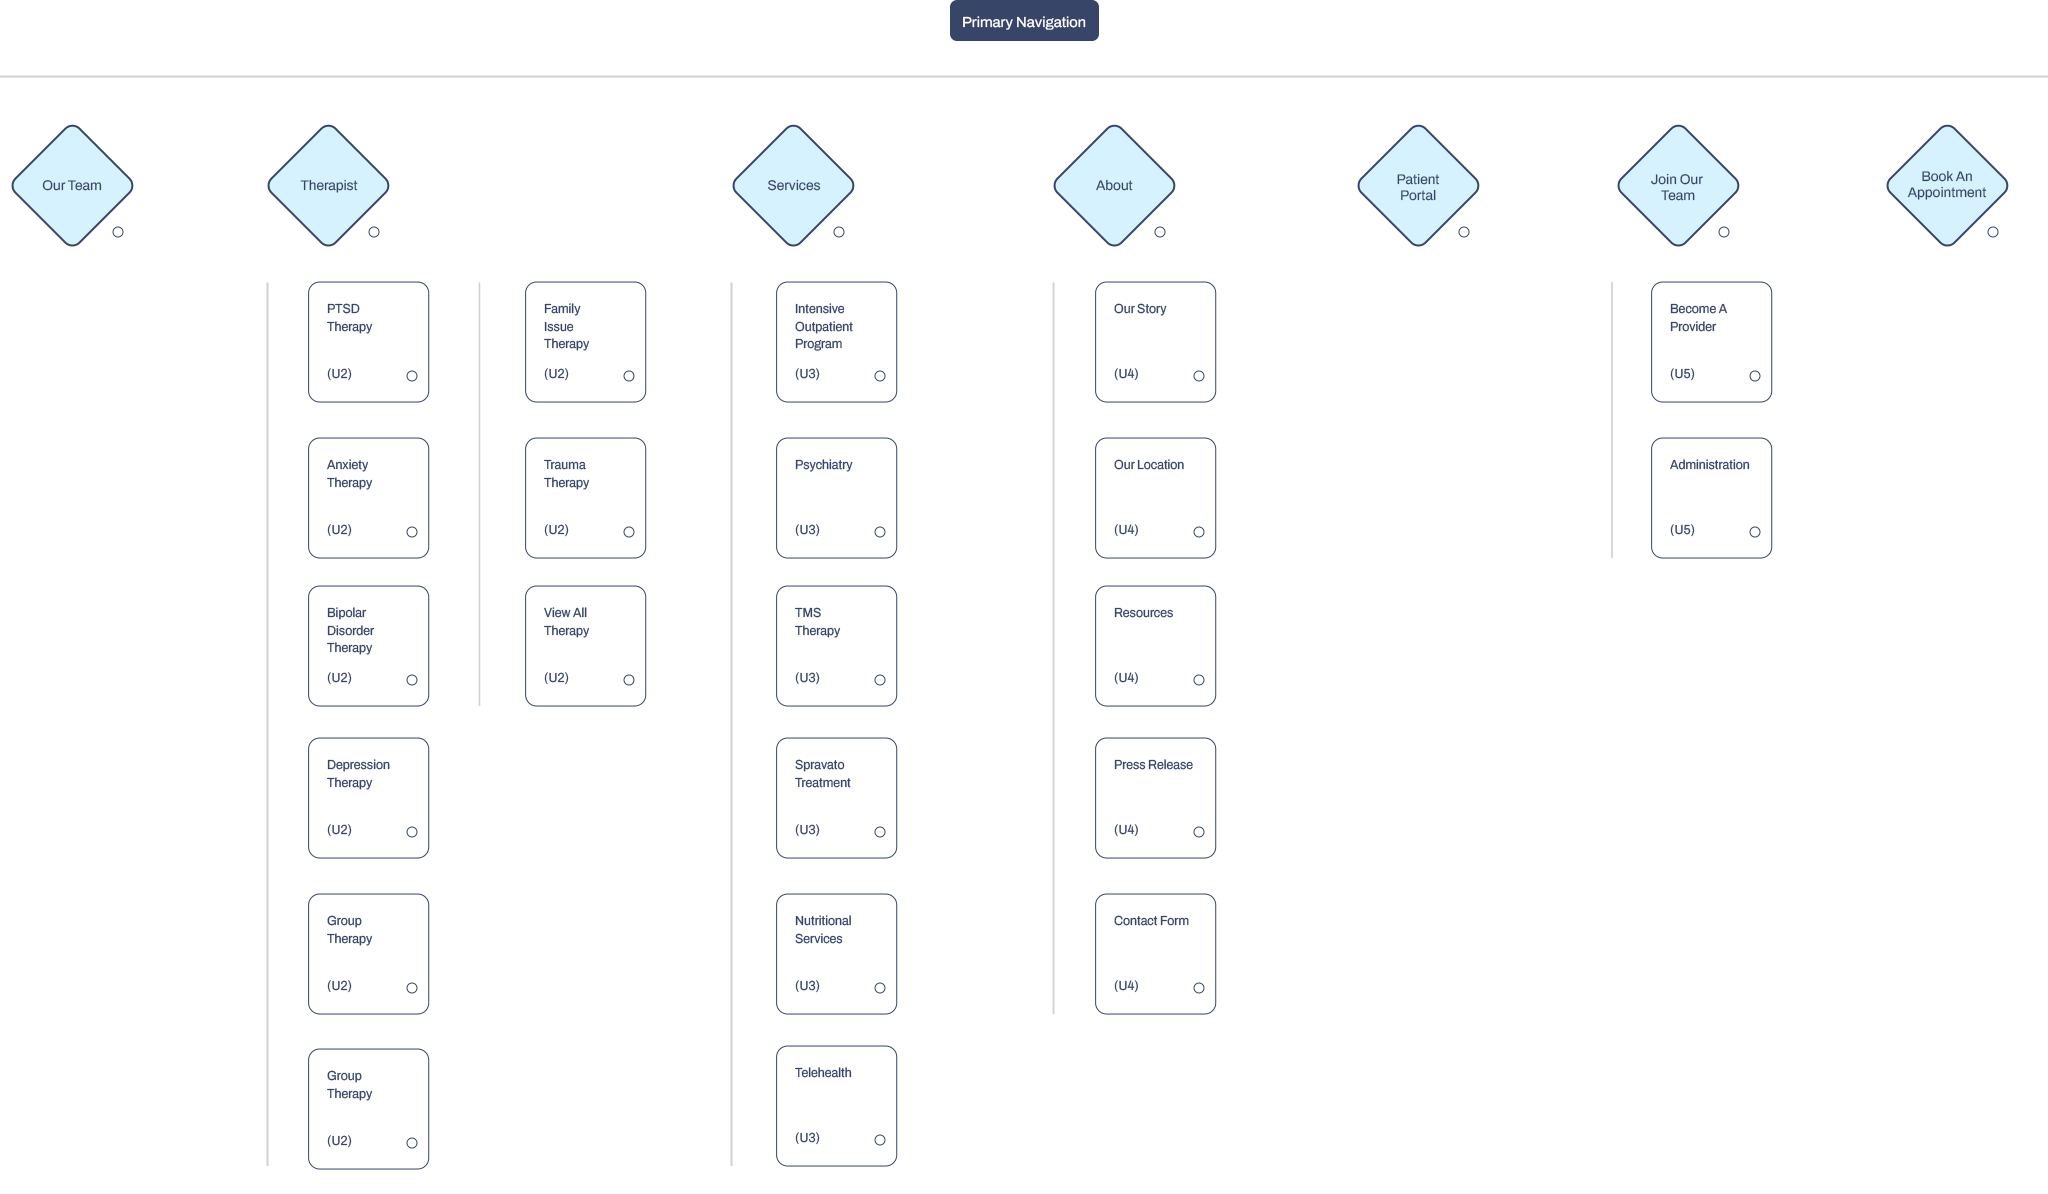Toggle the circle indicator on Our Story node
This screenshot has height=1194, width=2048.
[x=1198, y=377]
